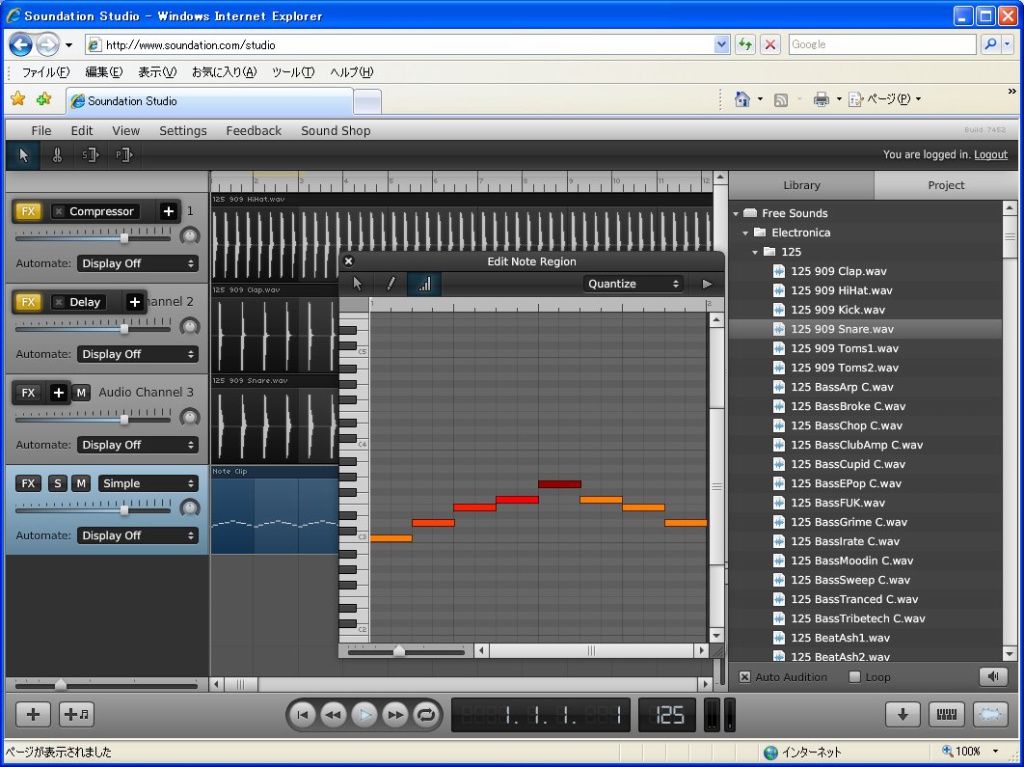
Task: Click the browser Home icon
Action: (x=742, y=99)
